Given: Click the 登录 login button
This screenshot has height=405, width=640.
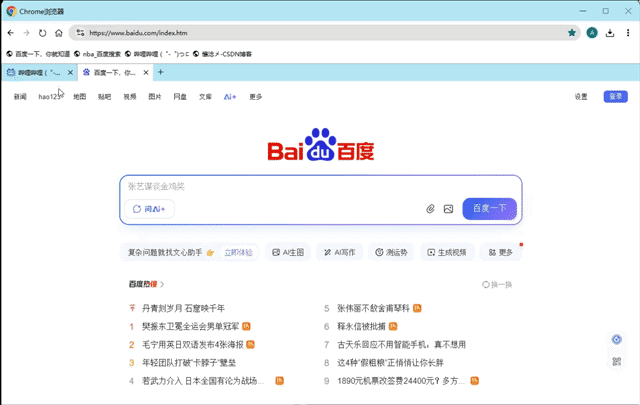Looking at the screenshot, I should point(616,96).
